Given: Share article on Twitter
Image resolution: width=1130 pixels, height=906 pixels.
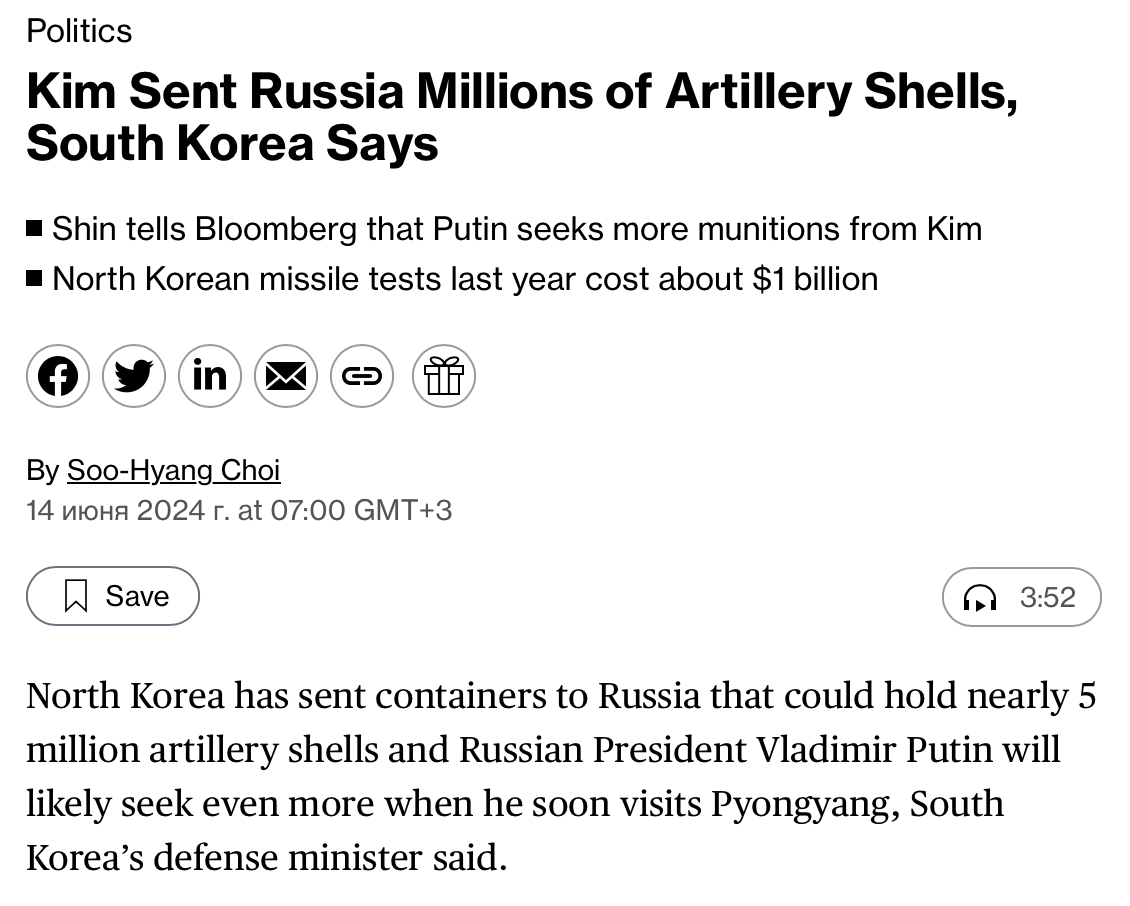Looking at the screenshot, I should [134, 376].
